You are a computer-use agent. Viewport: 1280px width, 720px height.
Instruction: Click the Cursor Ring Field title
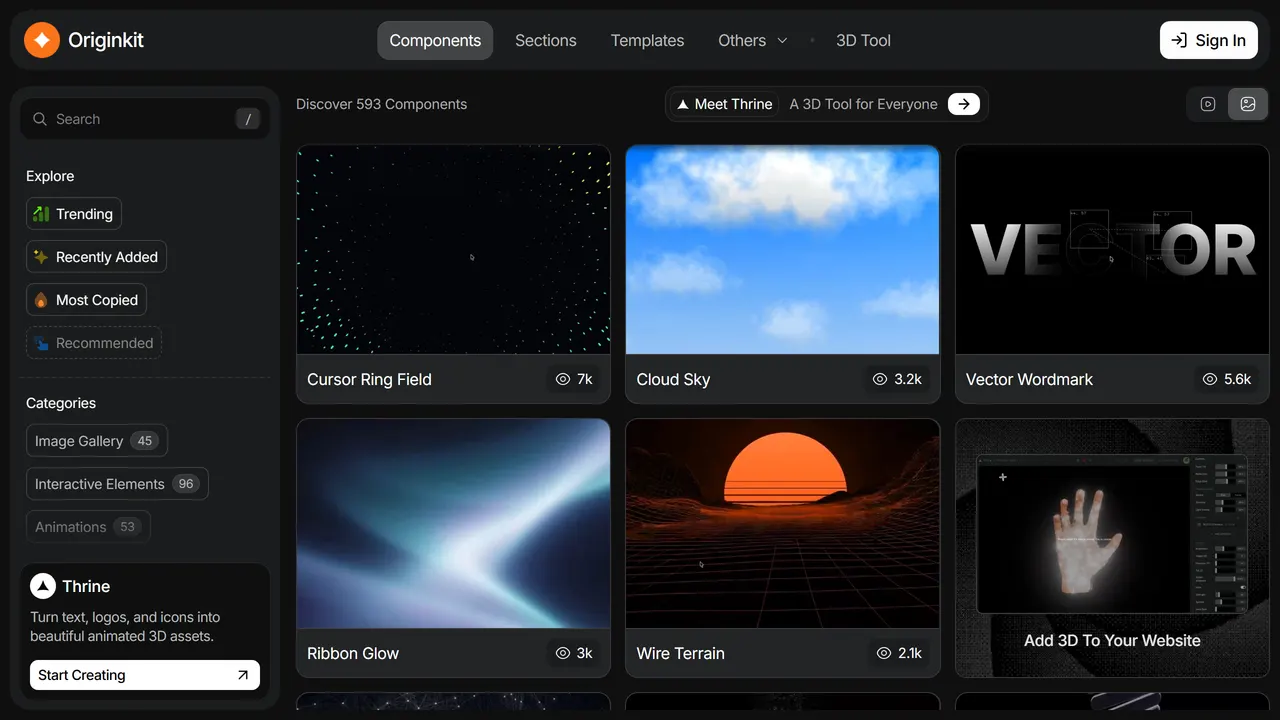pyautogui.click(x=369, y=379)
